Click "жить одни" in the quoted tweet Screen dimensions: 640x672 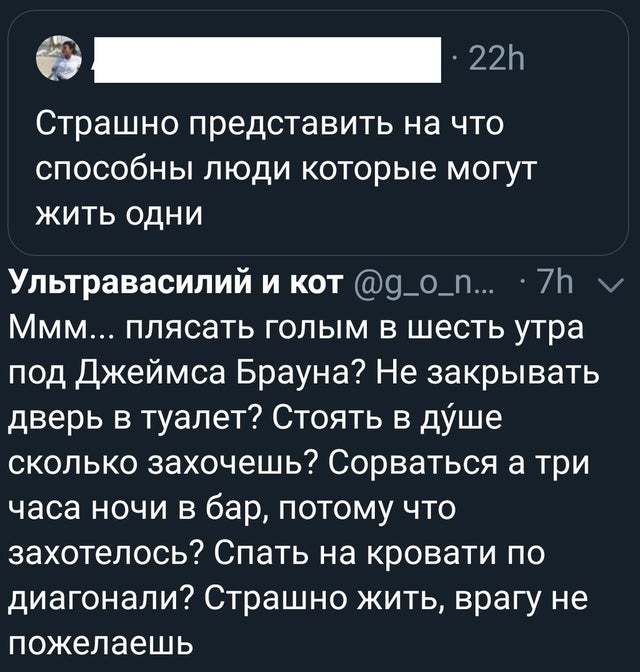(119, 213)
